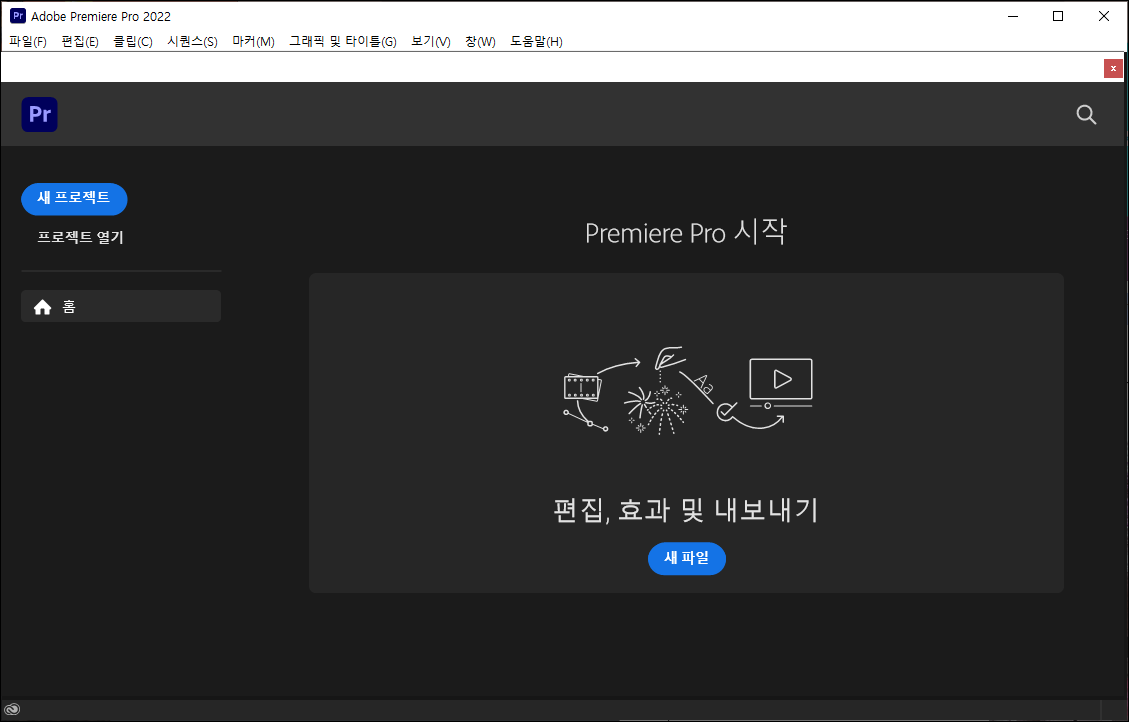Viewport: 1129px width, 722px height.
Task: Select the home icon in the sidebar
Action: coord(43,306)
